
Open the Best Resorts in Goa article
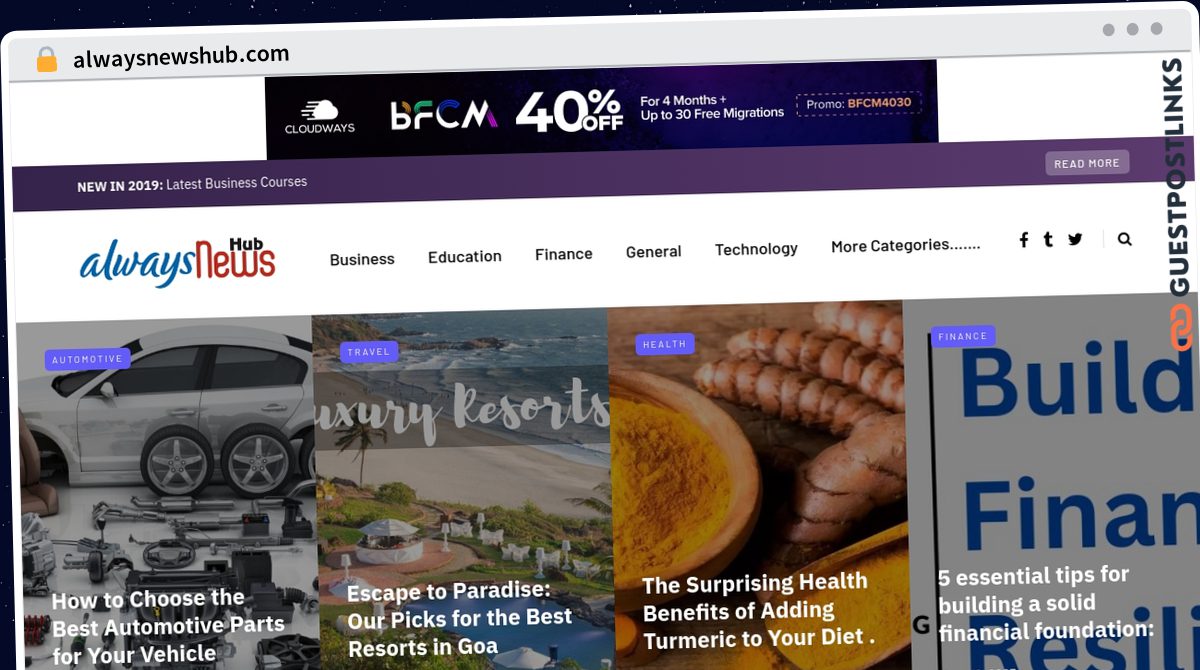click(x=459, y=618)
